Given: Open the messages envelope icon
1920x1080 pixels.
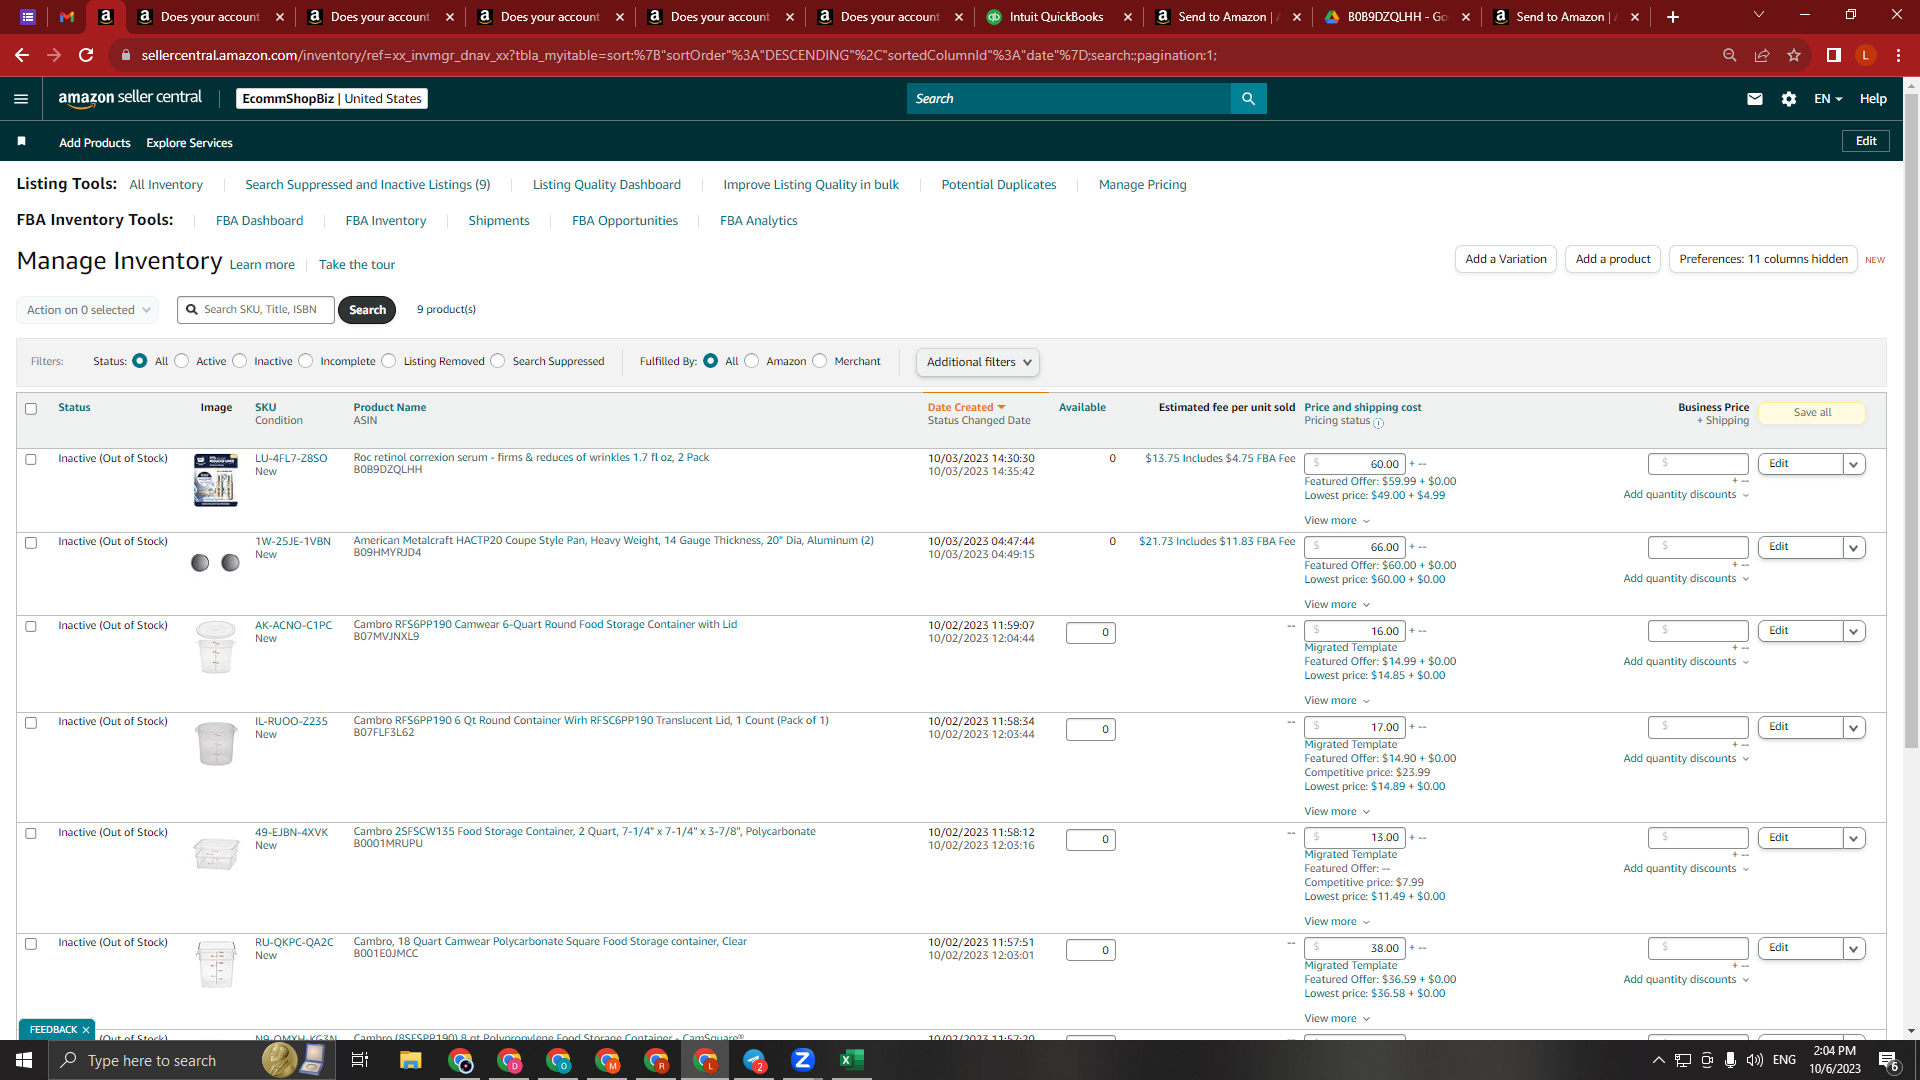Looking at the screenshot, I should 1755,98.
